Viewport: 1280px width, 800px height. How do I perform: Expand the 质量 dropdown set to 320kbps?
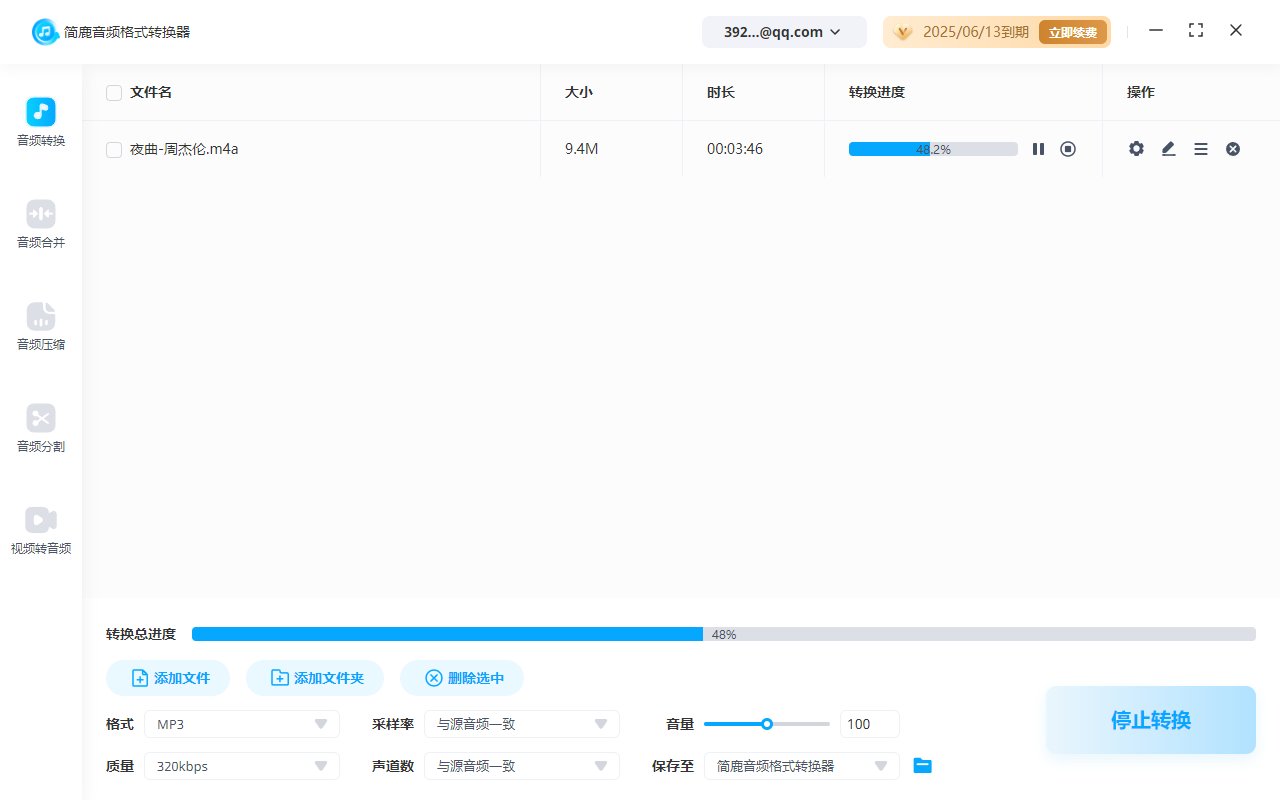click(241, 765)
